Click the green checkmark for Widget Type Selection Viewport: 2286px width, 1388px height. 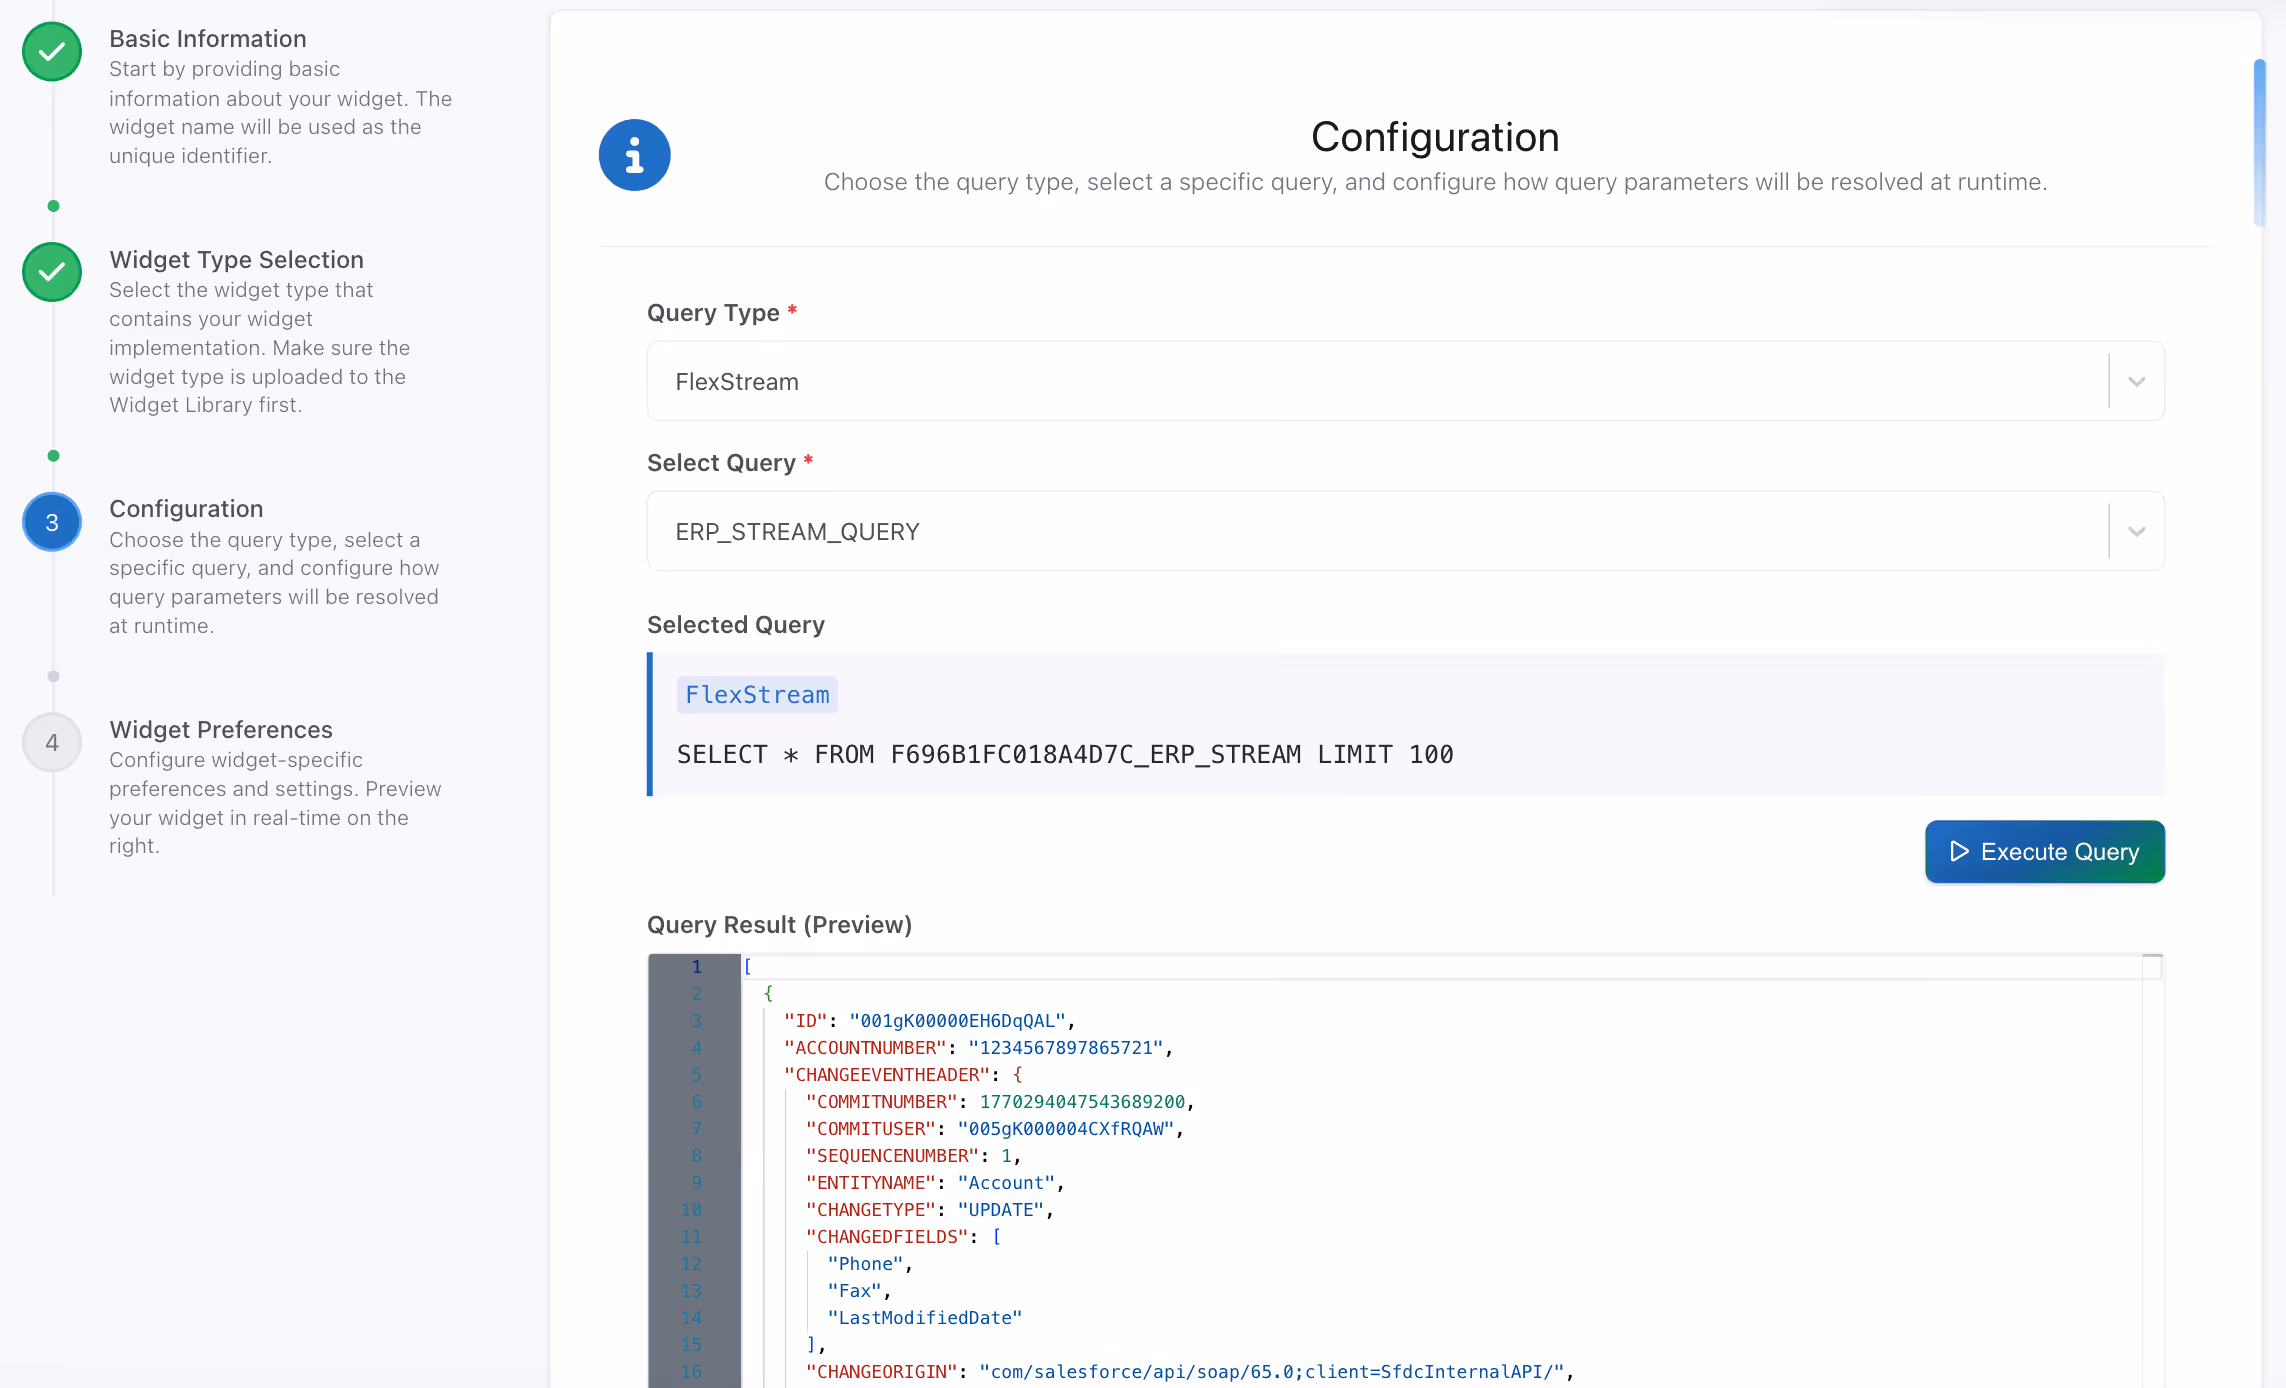(52, 272)
